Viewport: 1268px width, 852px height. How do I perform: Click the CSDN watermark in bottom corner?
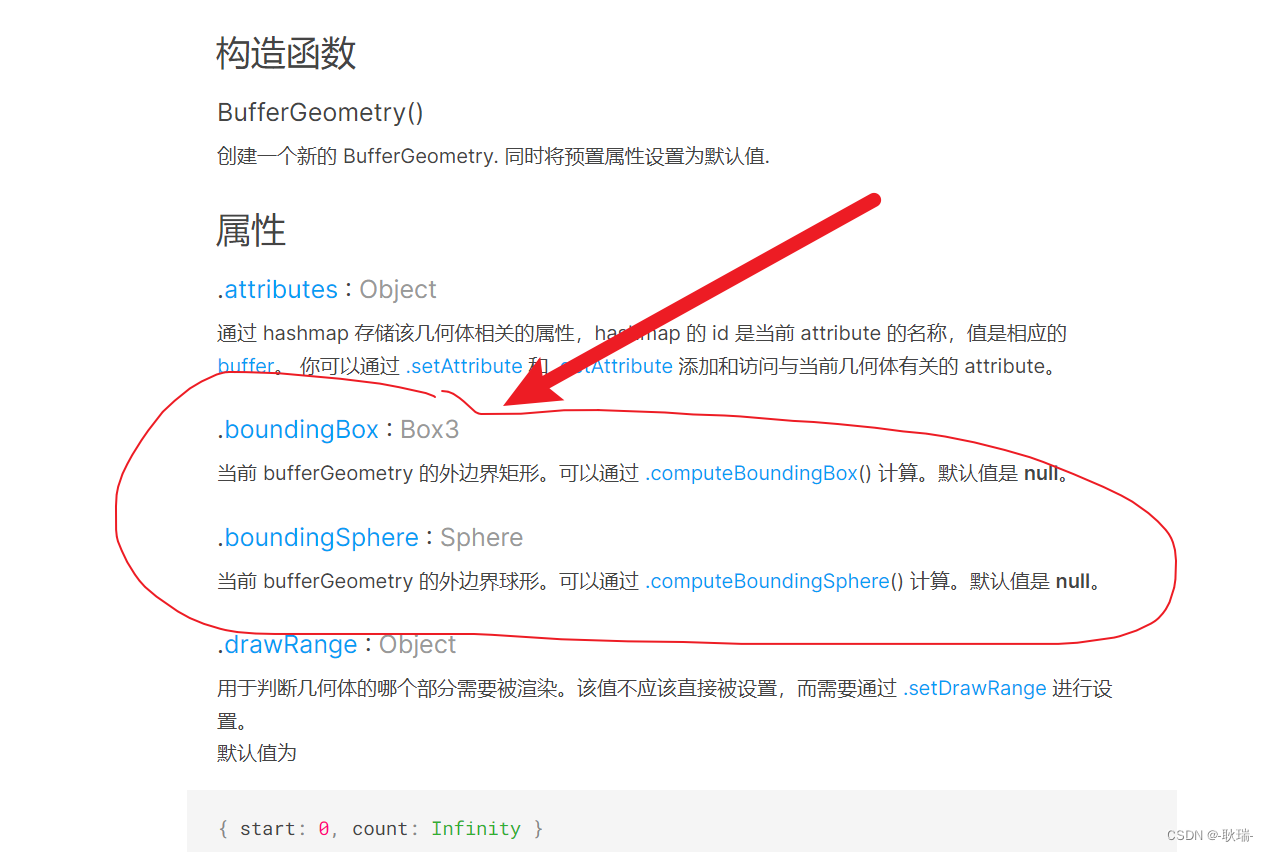pyautogui.click(x=1210, y=835)
